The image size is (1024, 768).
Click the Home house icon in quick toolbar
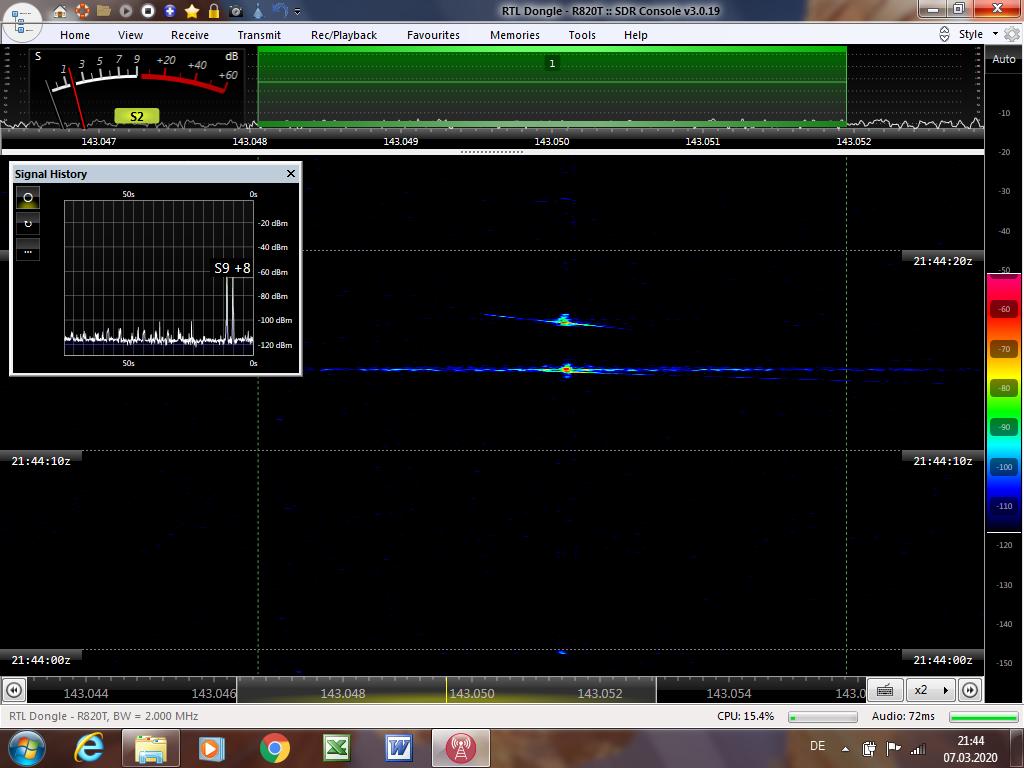[x=59, y=10]
